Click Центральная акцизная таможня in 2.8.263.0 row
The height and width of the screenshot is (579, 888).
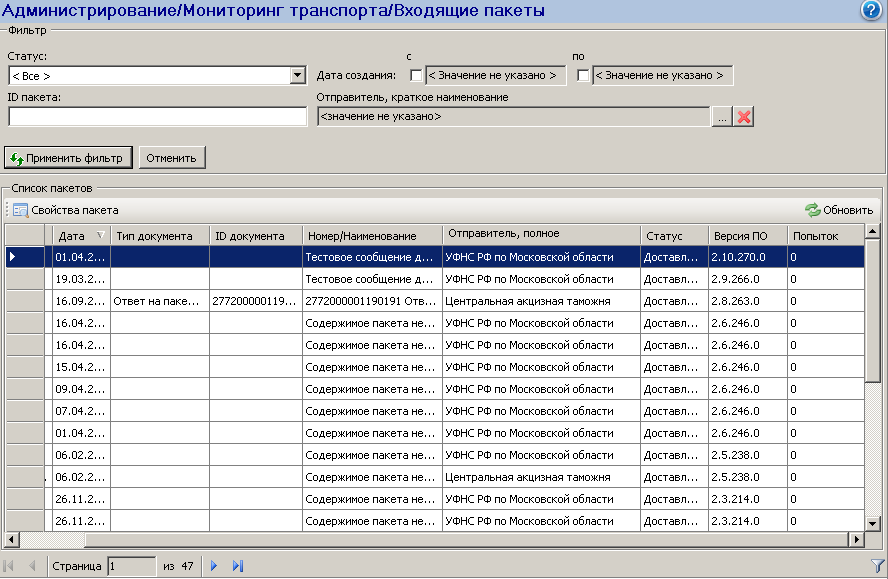(x=541, y=301)
